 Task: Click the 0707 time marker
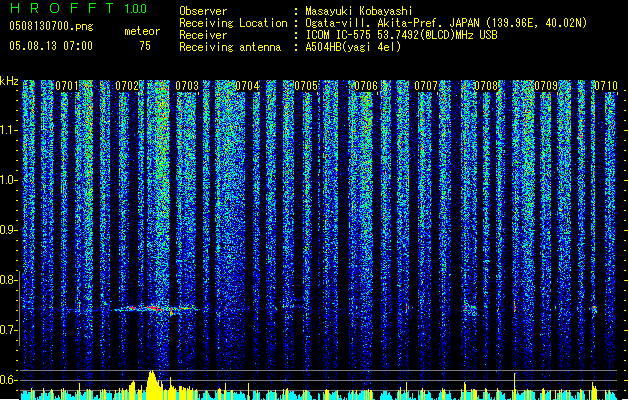pyautogui.click(x=426, y=86)
